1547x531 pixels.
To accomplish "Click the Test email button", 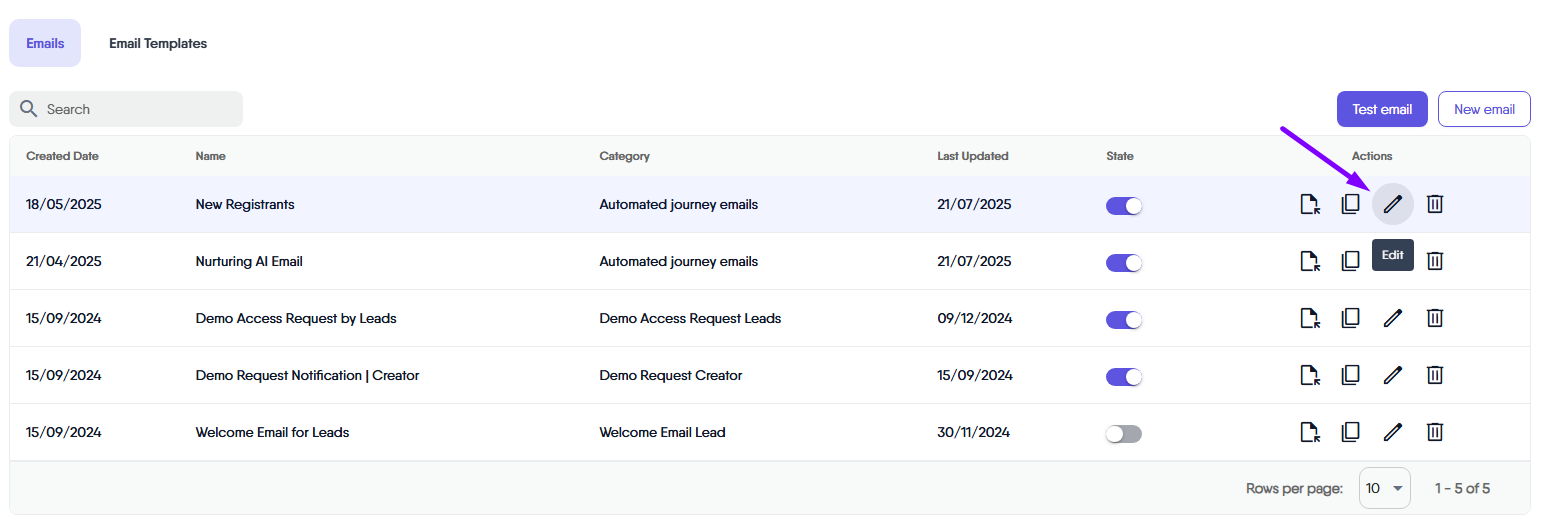I will (1381, 109).
